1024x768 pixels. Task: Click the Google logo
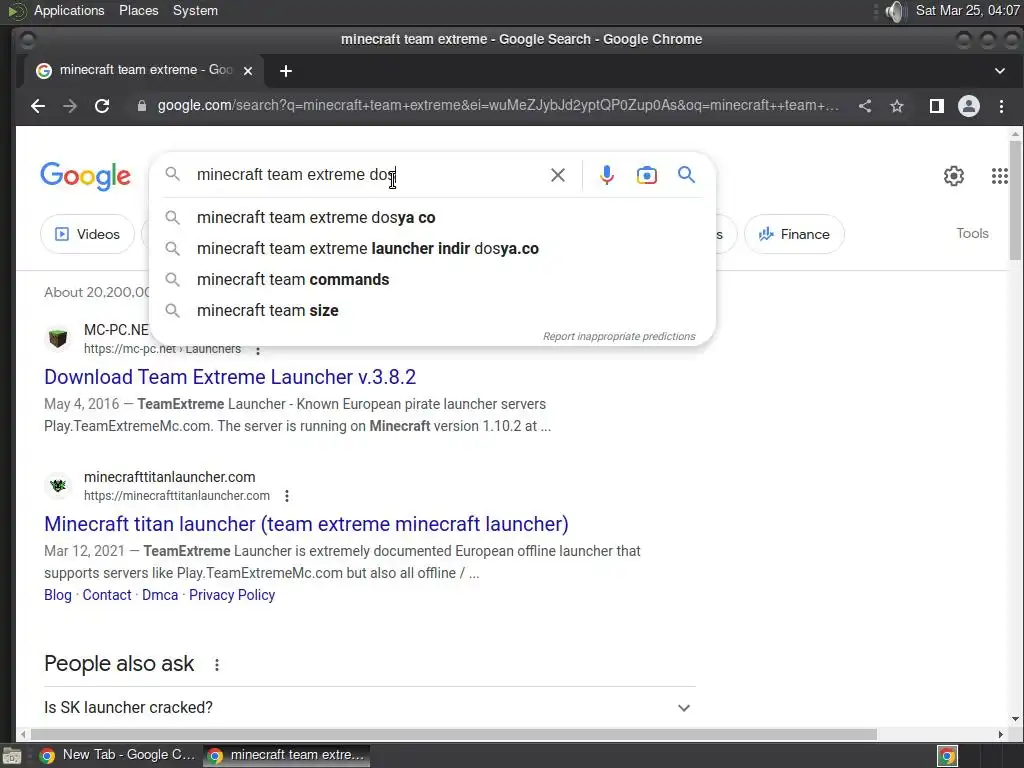(x=86, y=176)
